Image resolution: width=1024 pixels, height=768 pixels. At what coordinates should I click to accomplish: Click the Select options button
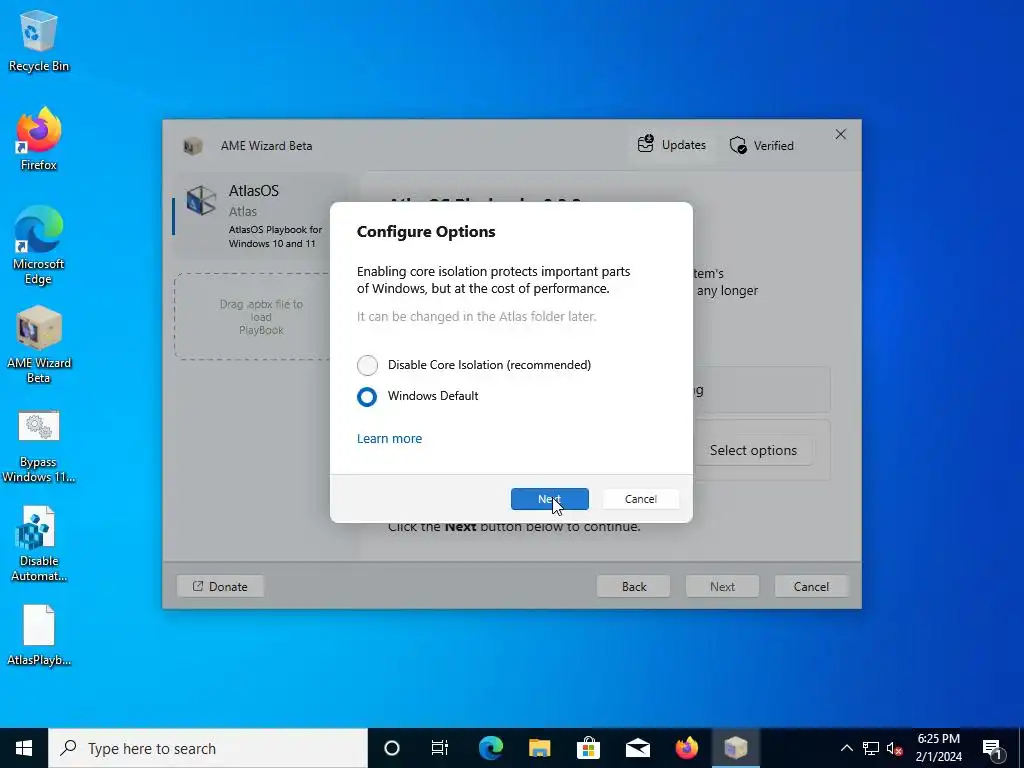pyautogui.click(x=753, y=450)
